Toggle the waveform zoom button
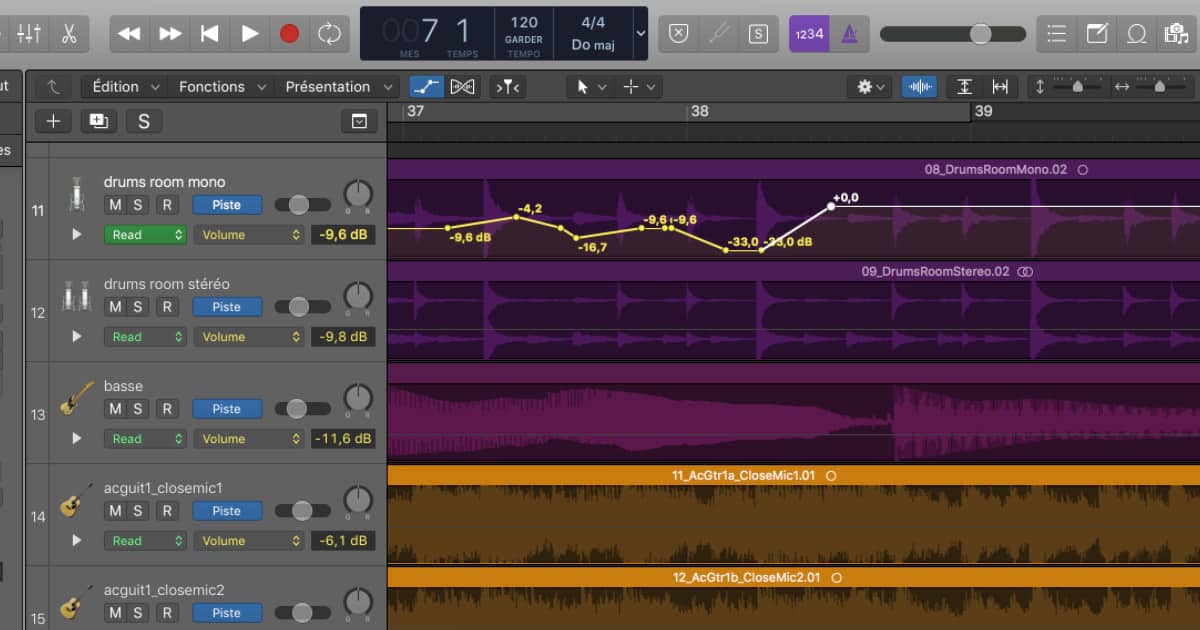Screen dimensions: 1200x630 [x=919, y=87]
